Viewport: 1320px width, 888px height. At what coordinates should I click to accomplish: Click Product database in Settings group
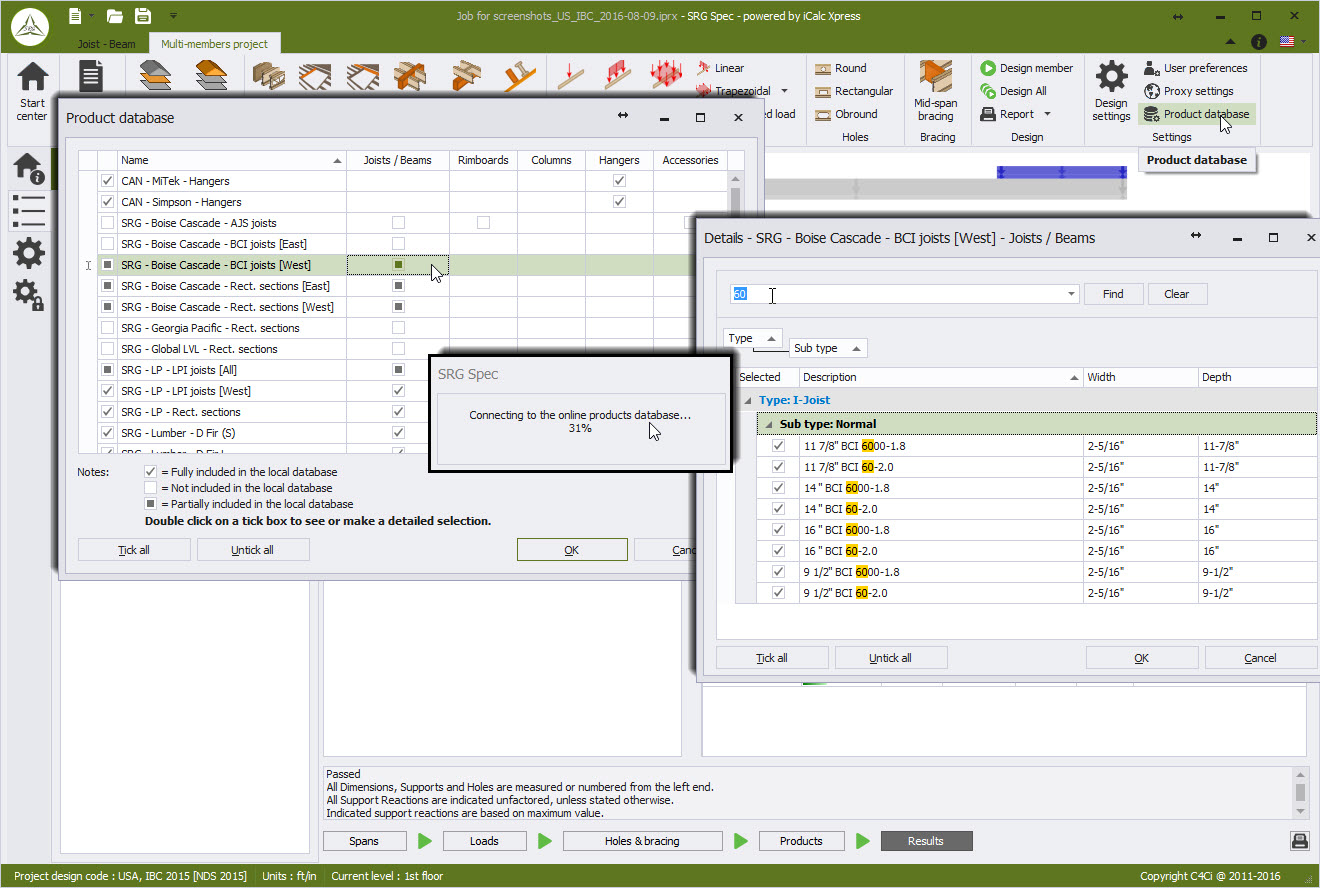coord(1196,114)
